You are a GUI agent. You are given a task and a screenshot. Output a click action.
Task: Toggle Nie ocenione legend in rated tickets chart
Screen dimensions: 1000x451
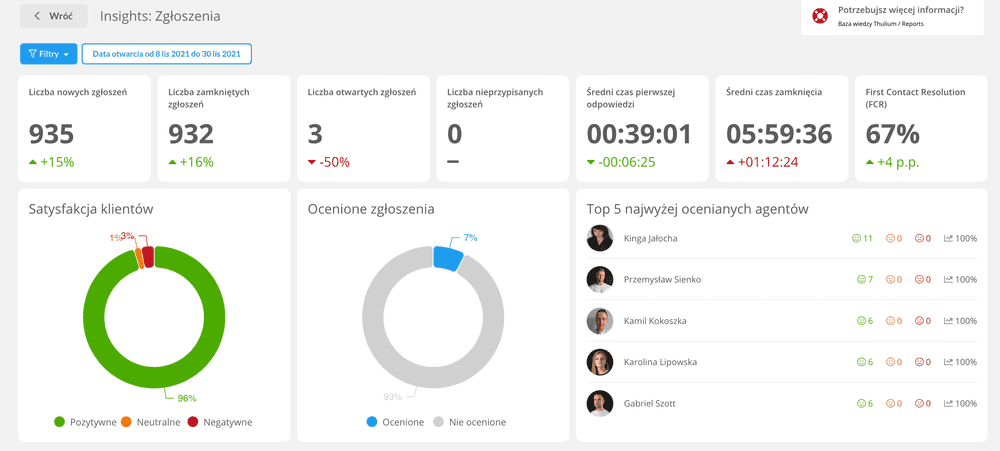coord(468,422)
